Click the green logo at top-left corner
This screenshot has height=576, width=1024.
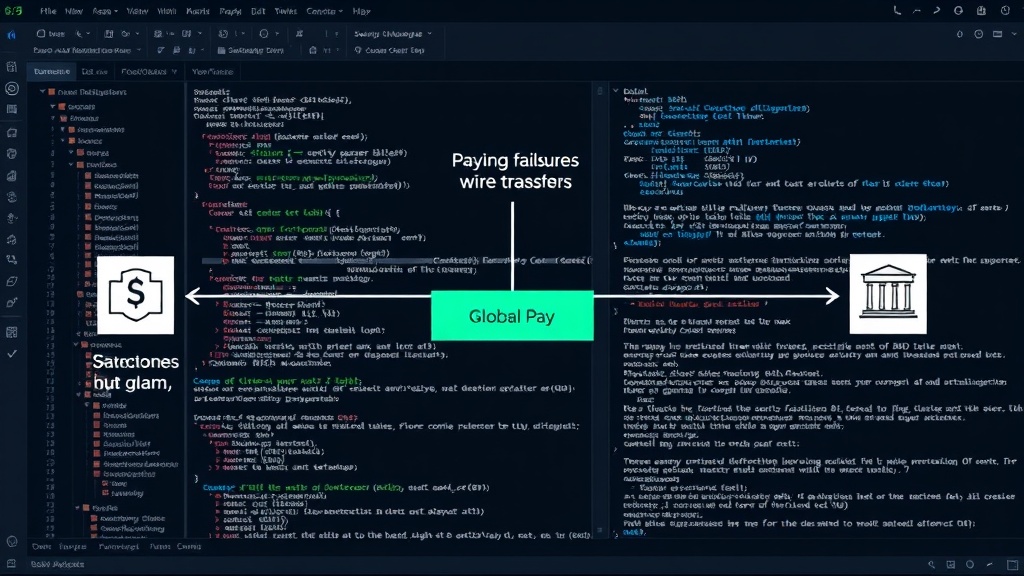coord(13,10)
